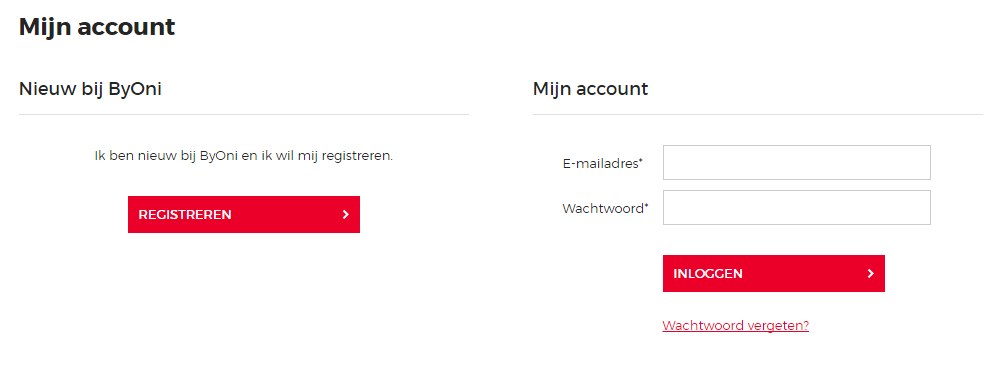Click the 'E-mailadres*' field label
The height and width of the screenshot is (365, 985).
(603, 163)
